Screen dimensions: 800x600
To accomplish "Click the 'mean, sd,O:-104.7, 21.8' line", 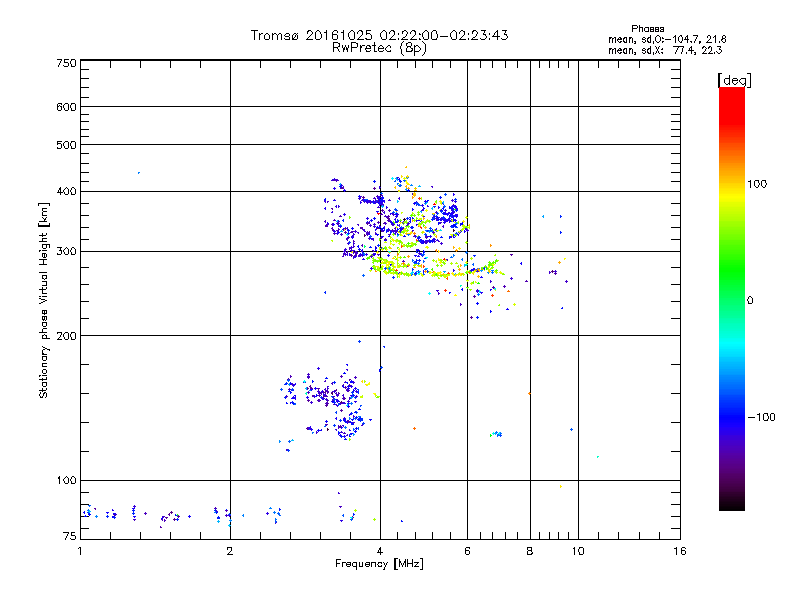I will pos(667,39).
